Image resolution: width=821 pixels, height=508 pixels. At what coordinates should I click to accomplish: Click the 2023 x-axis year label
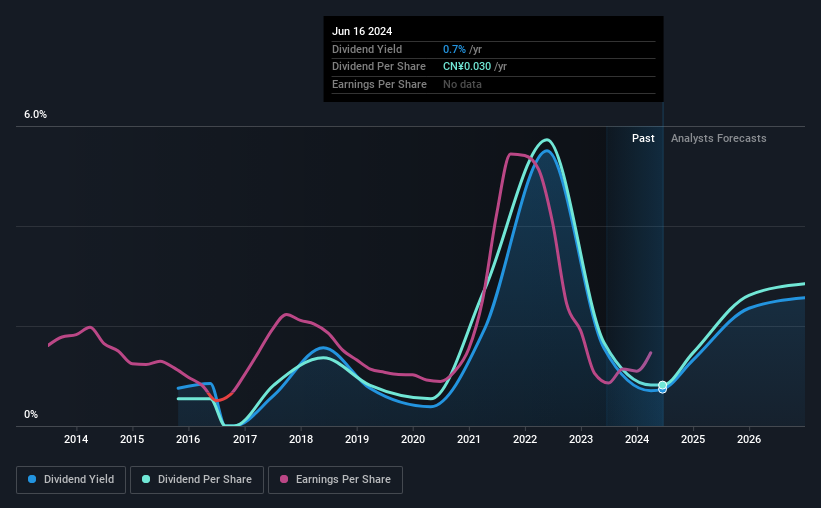pyautogui.click(x=581, y=439)
